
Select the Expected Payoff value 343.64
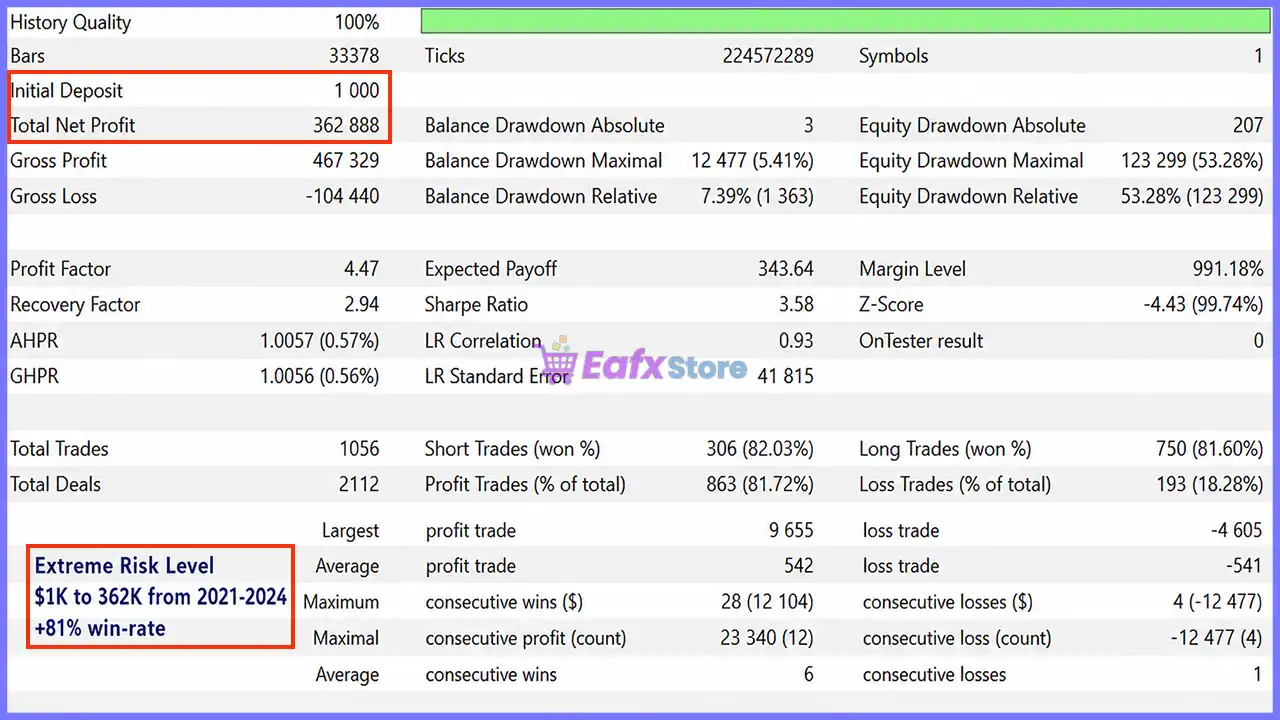tap(786, 269)
